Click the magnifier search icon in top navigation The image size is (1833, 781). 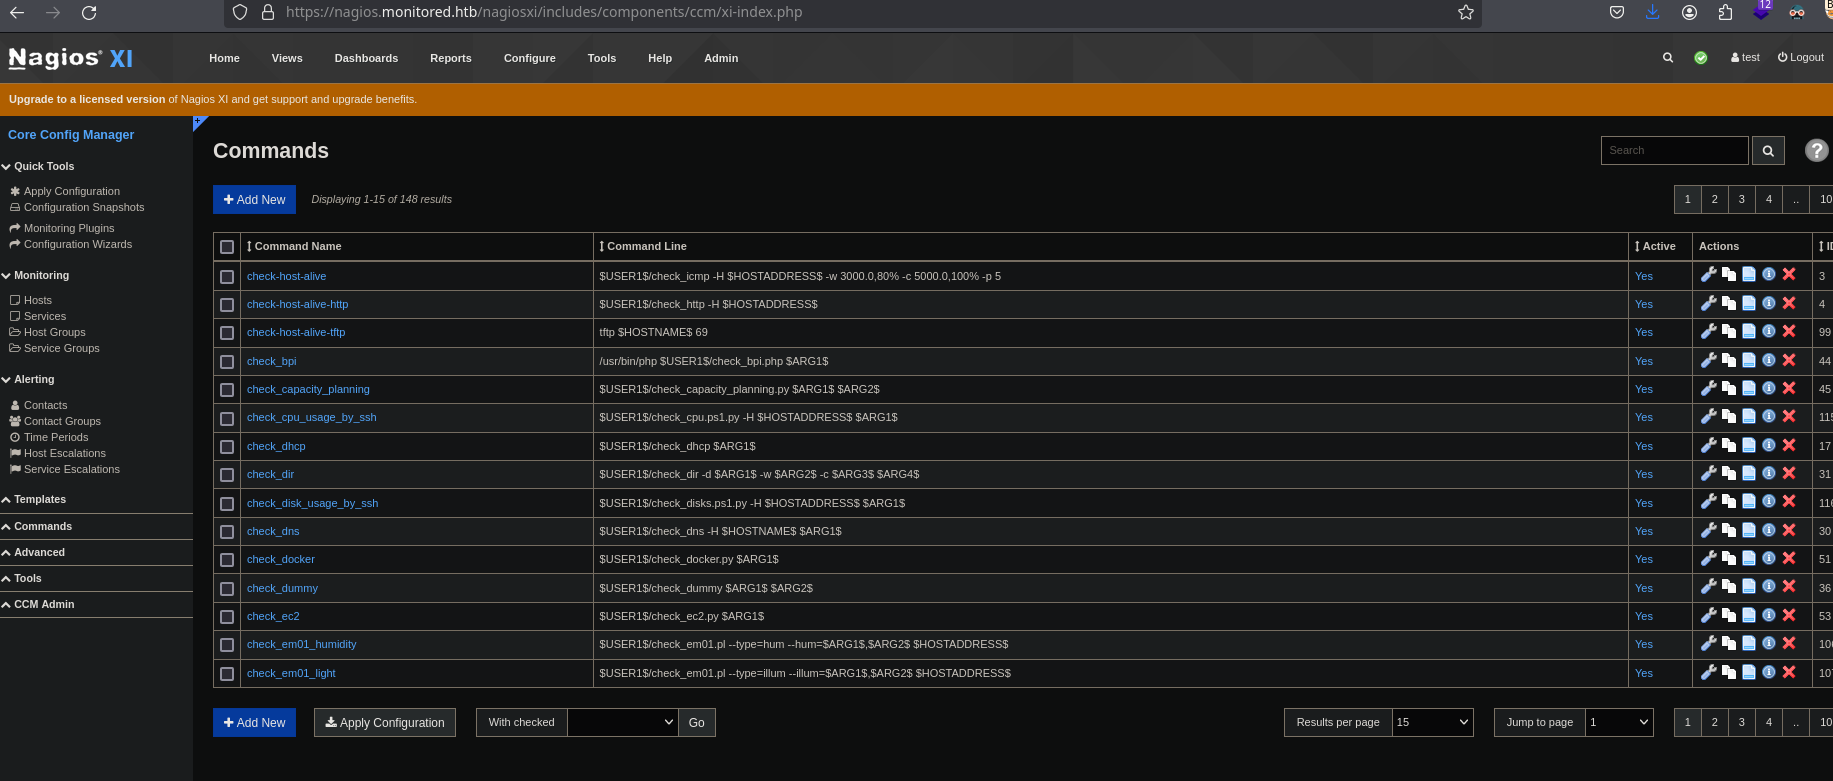point(1667,58)
